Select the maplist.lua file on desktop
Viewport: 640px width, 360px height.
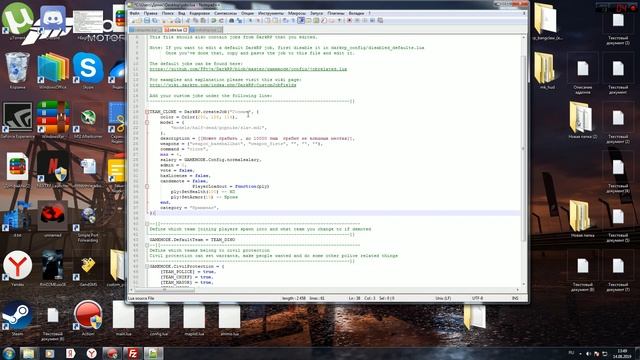[x=194, y=320]
